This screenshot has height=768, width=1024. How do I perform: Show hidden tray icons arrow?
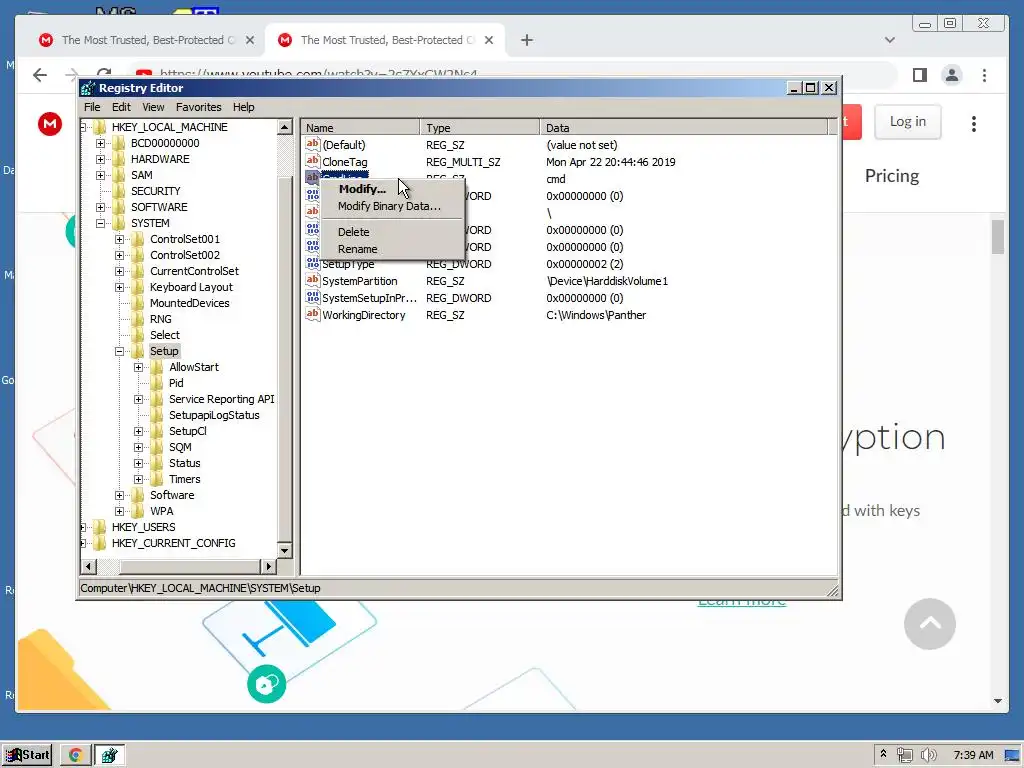click(x=883, y=754)
